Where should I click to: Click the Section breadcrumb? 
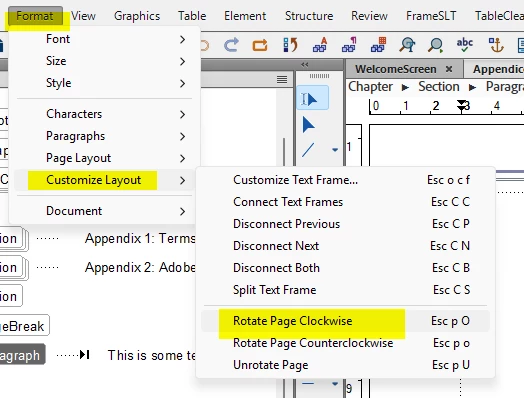point(439,87)
